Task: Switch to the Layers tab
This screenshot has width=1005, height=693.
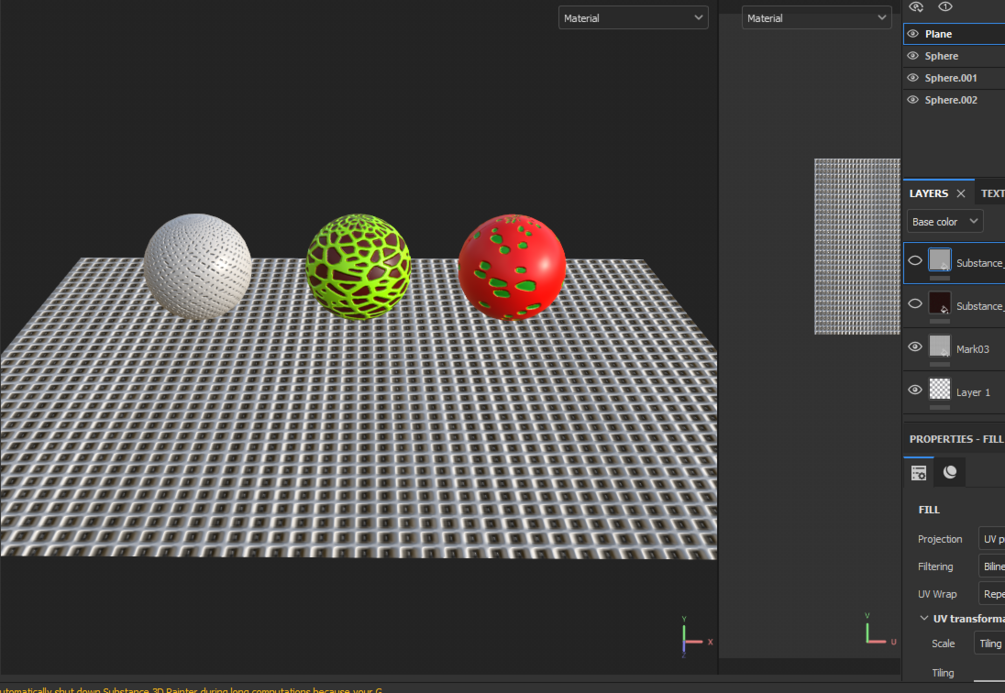Action: 928,194
